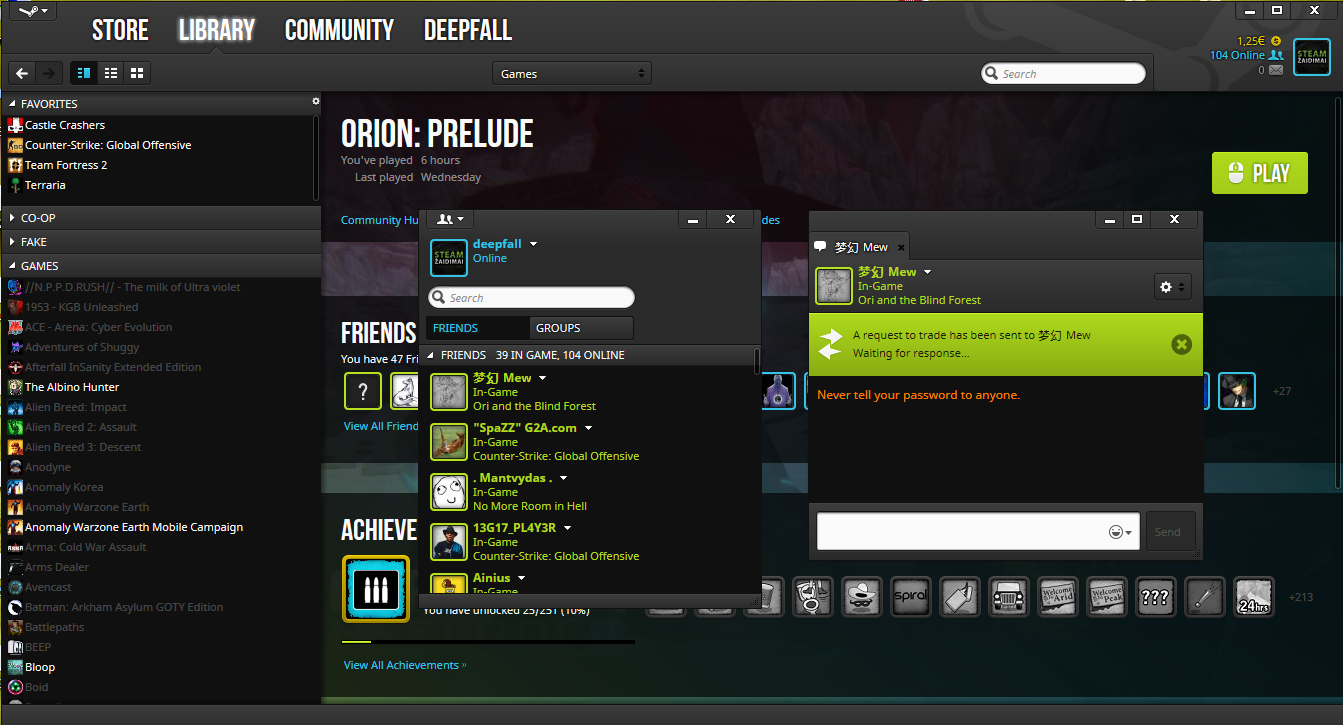
Task: Click the . Mantvydas . friend avatar
Action: point(449,492)
